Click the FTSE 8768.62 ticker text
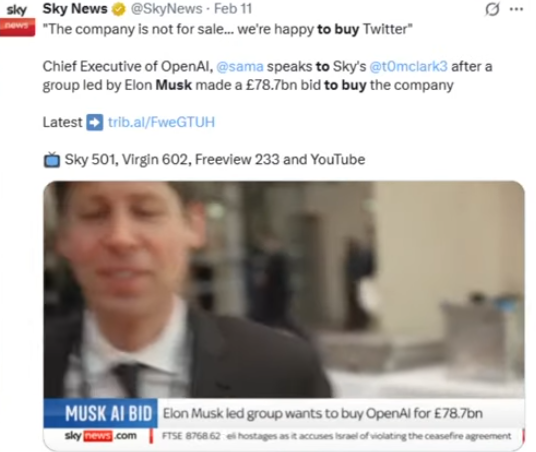This screenshot has height=452, width=536. click(191, 436)
